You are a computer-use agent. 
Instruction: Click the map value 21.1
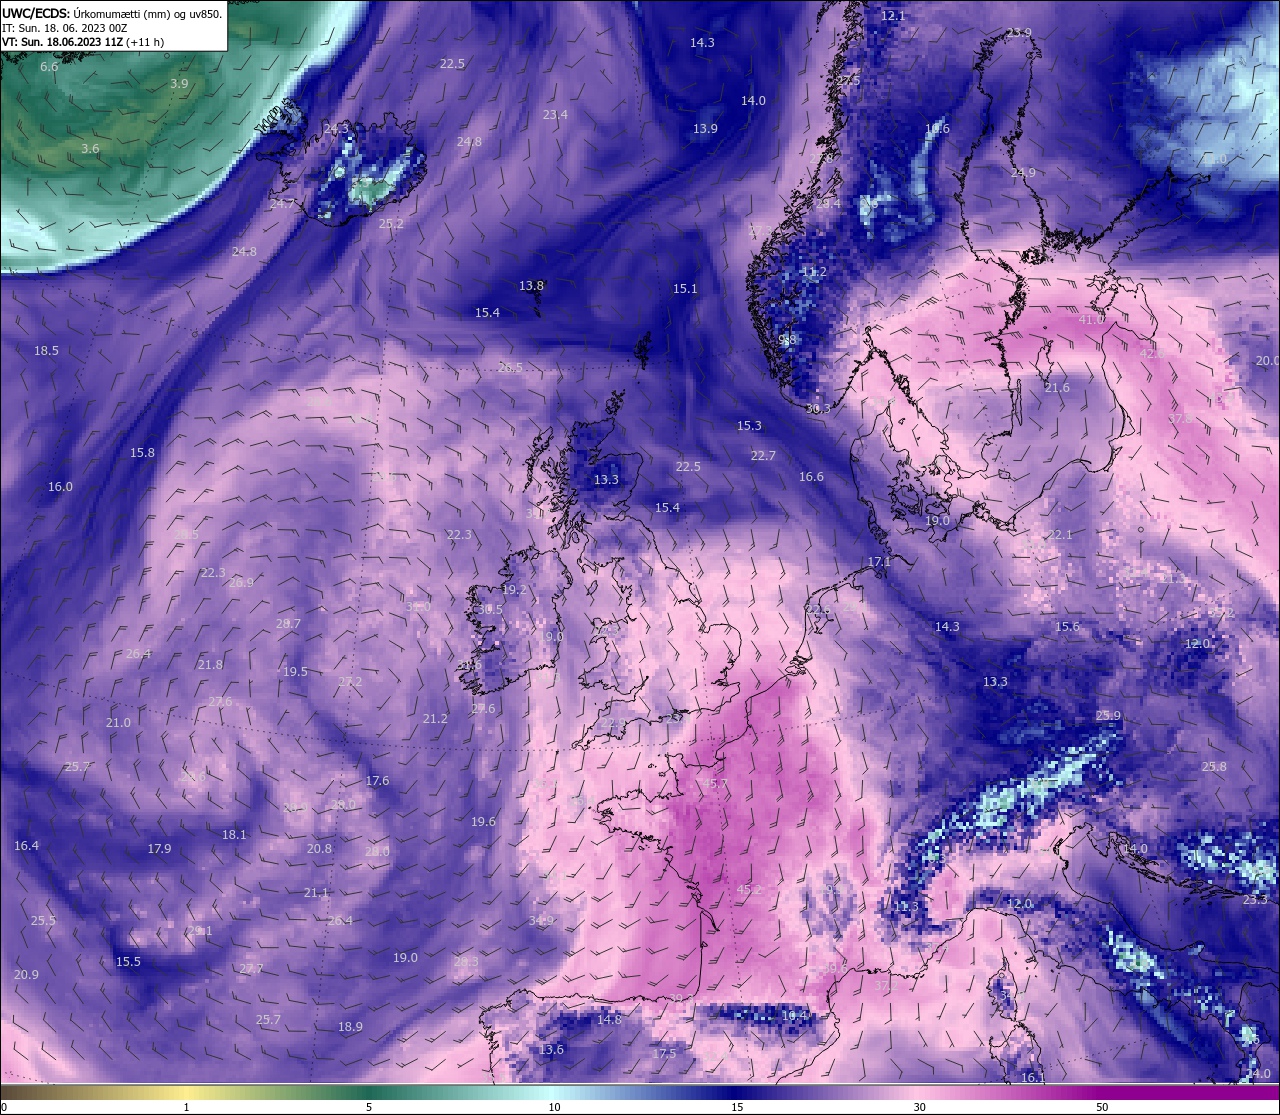(x=316, y=893)
